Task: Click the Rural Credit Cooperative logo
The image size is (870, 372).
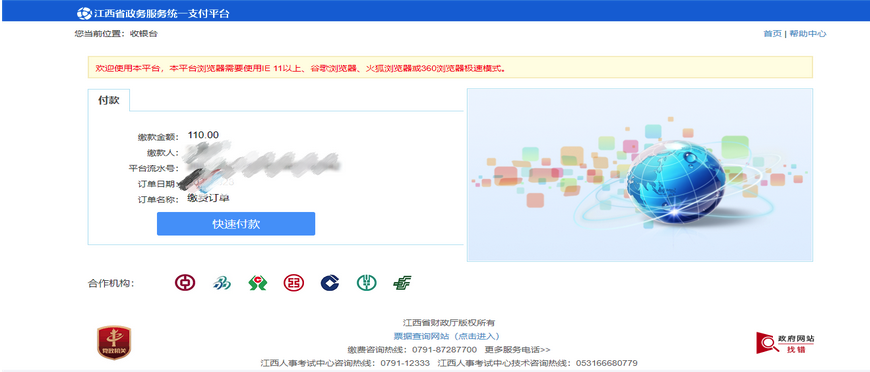Action: [257, 283]
